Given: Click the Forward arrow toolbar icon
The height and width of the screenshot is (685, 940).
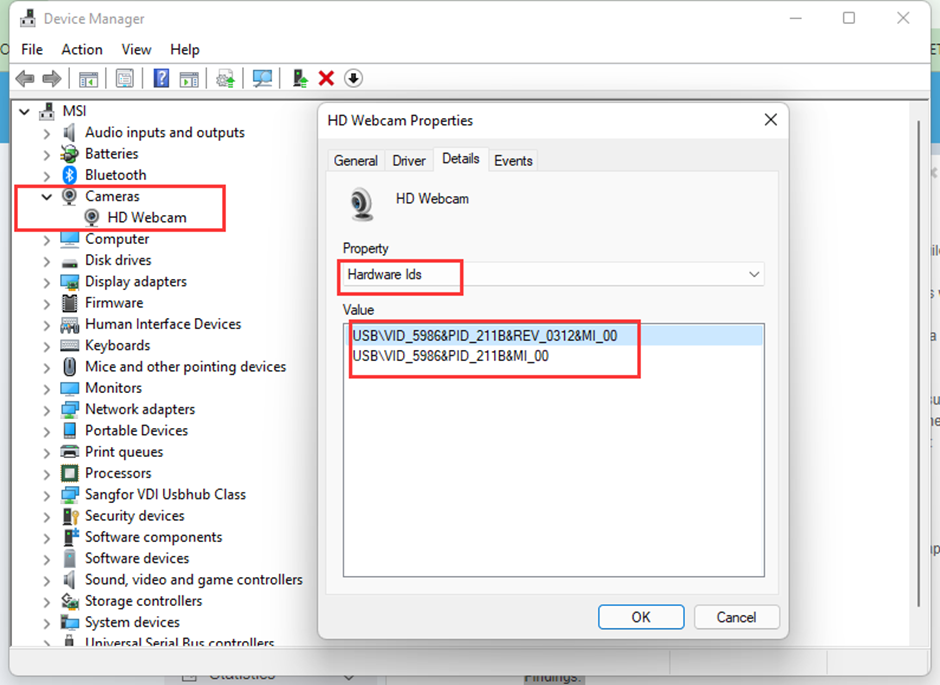Looking at the screenshot, I should pos(52,79).
